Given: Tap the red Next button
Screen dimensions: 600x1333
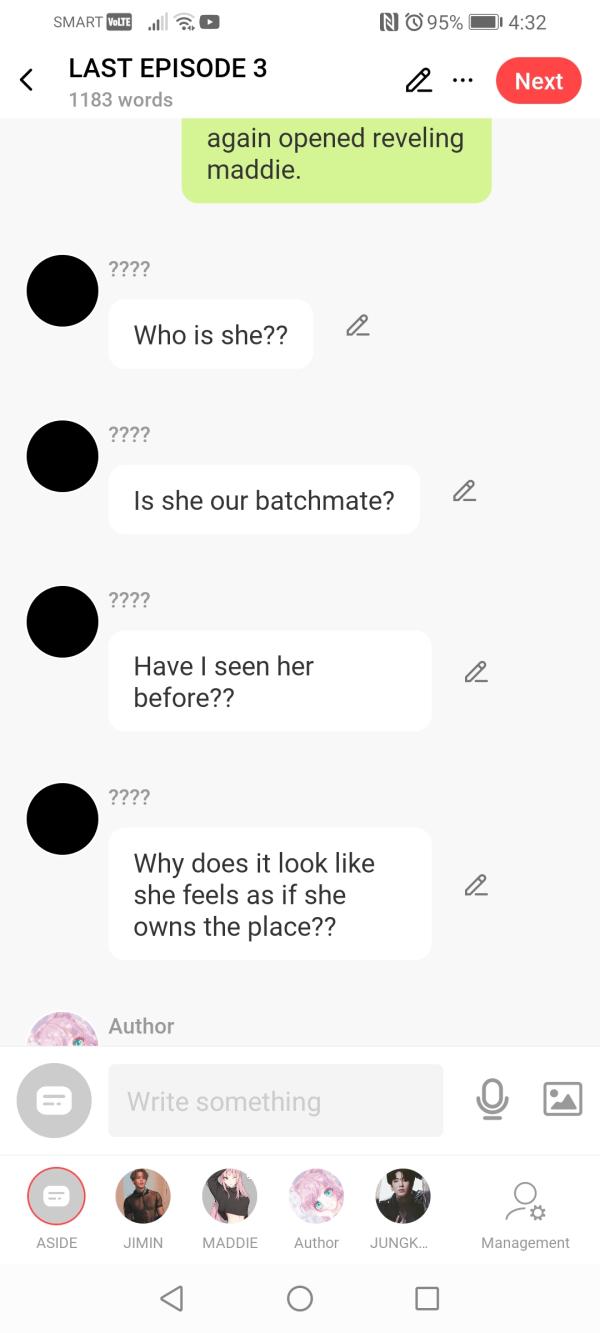Looking at the screenshot, I should (x=539, y=81).
